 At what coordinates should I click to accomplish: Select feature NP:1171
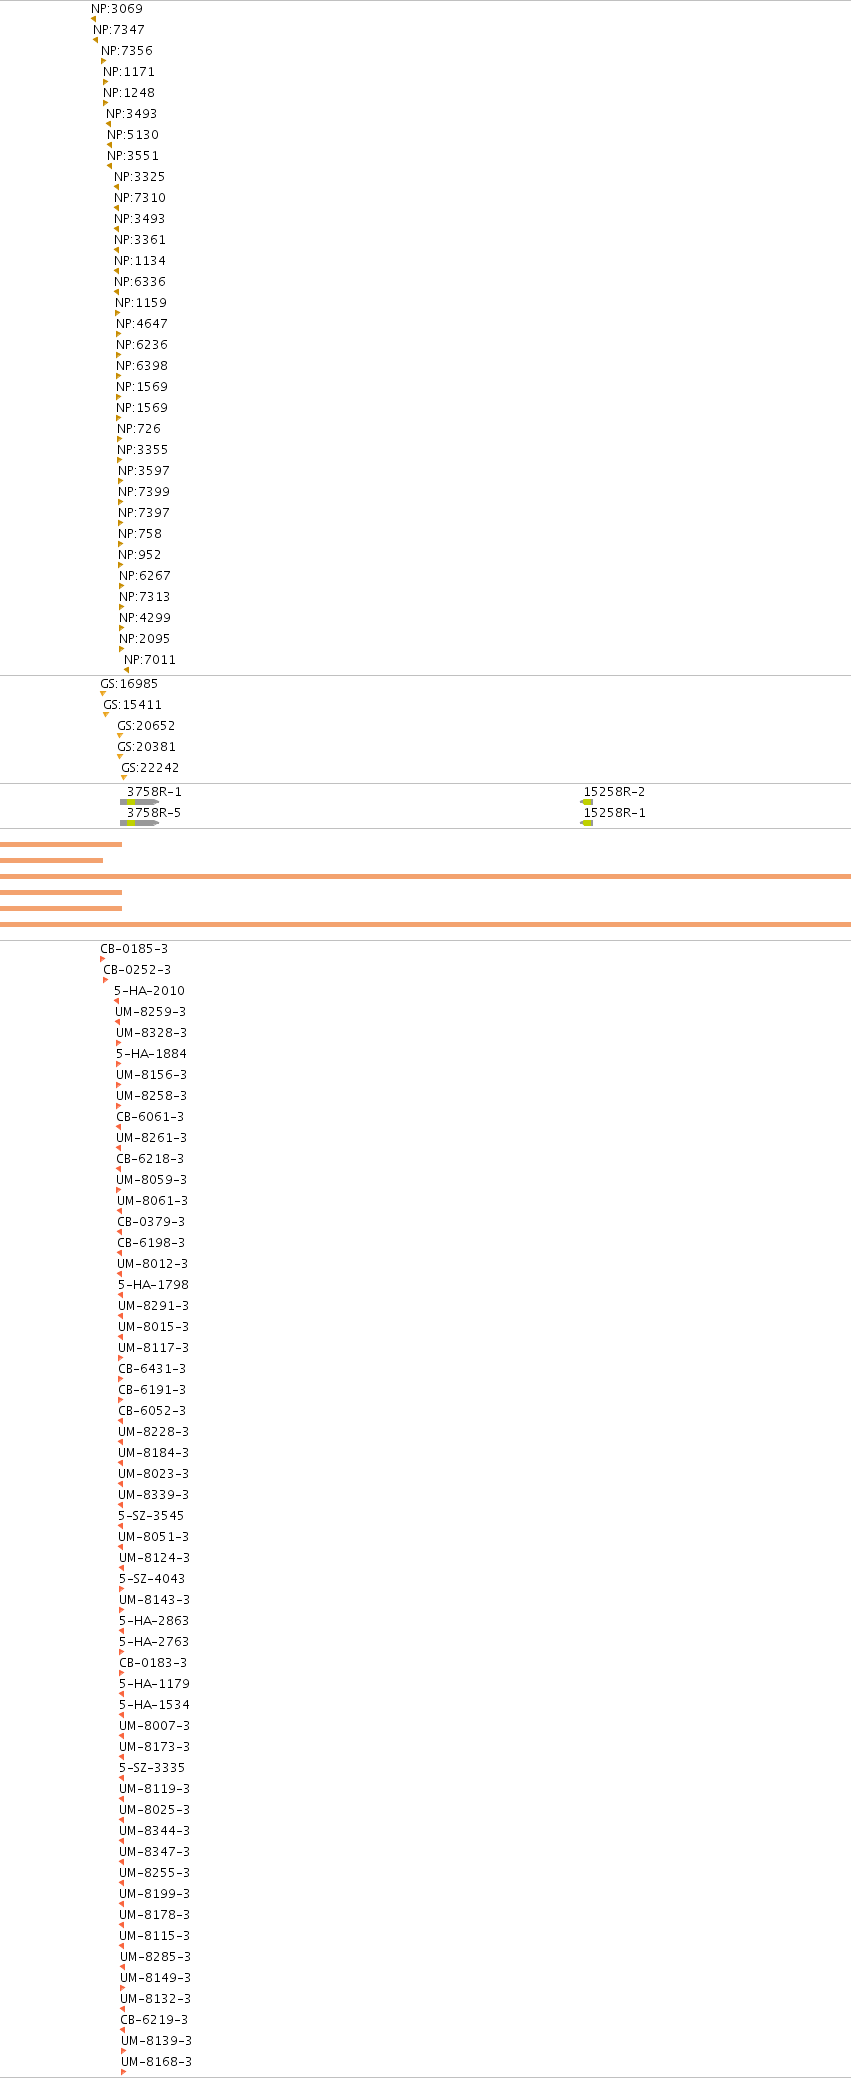point(129,72)
